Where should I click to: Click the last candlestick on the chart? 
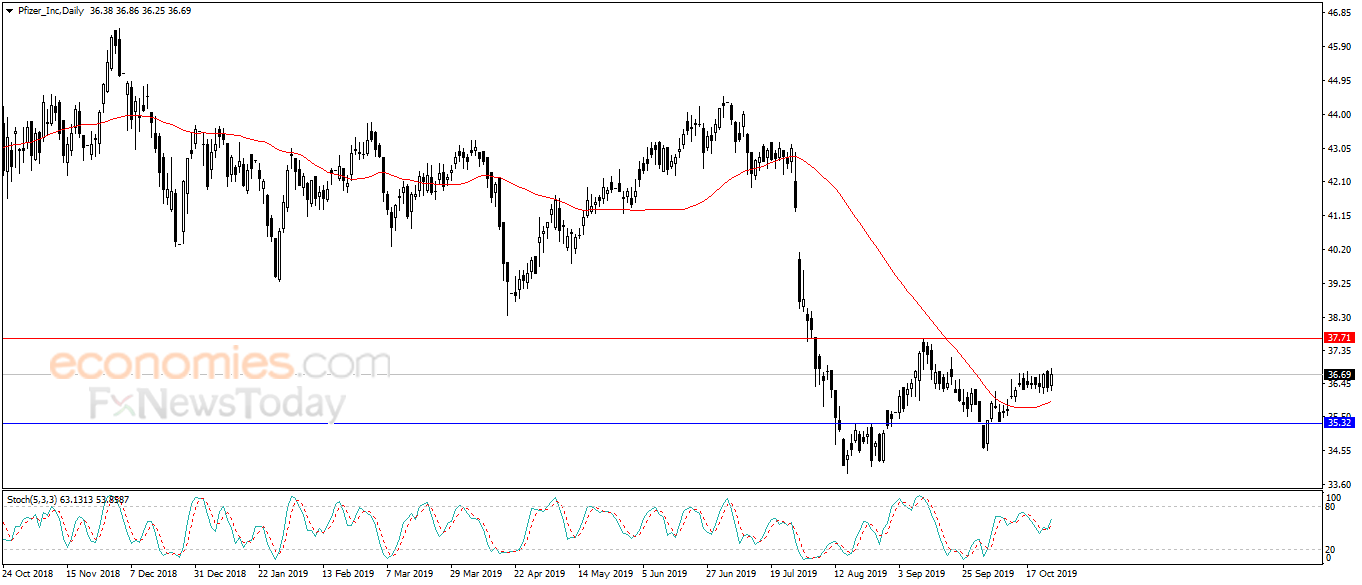tap(1051, 379)
